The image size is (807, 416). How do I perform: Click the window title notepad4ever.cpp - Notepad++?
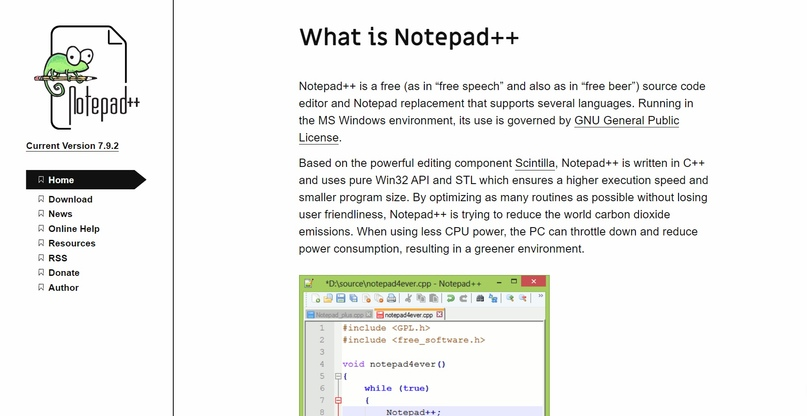click(404, 284)
